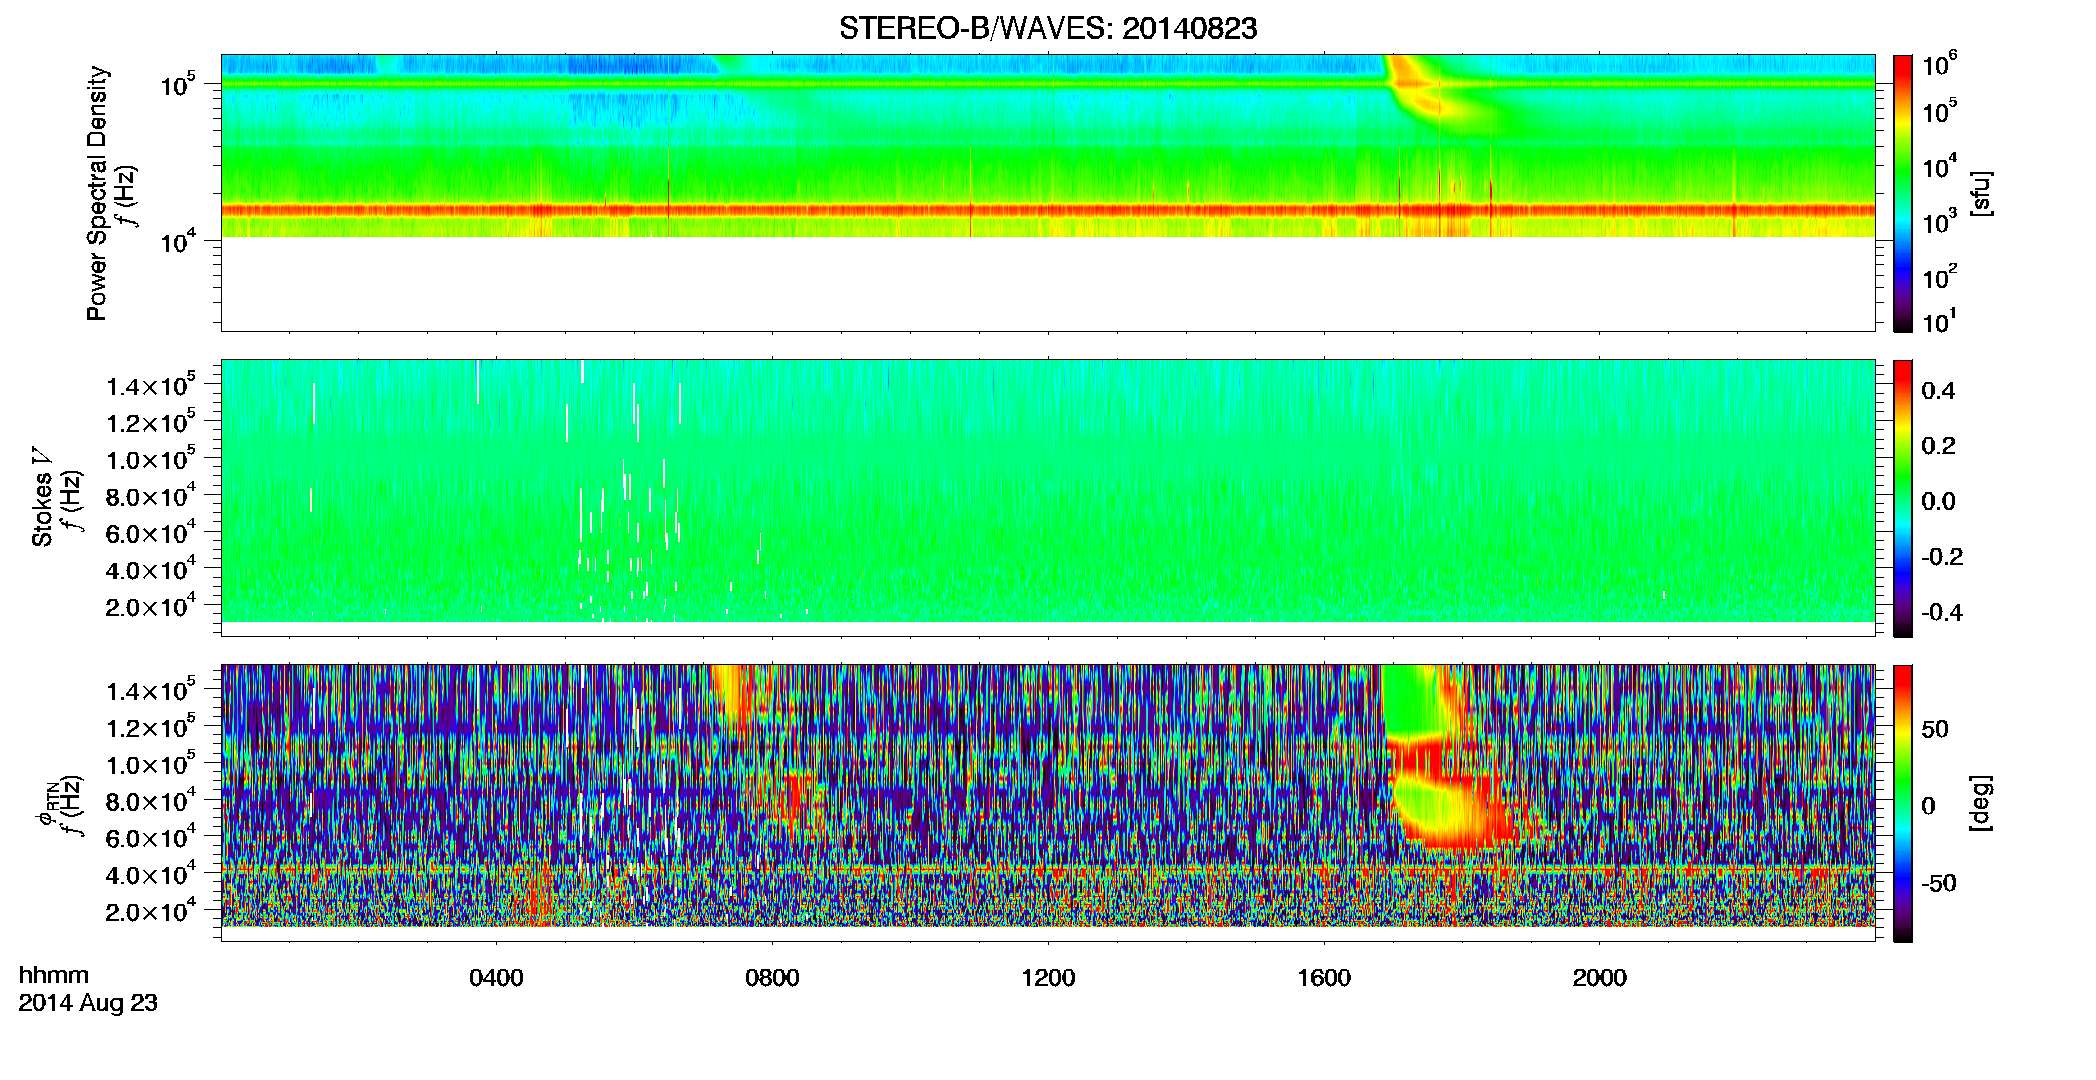Click the plot title STEREO-B/WAVES: 20140823
The height and width of the screenshot is (1080, 2096).
(1048, 28)
